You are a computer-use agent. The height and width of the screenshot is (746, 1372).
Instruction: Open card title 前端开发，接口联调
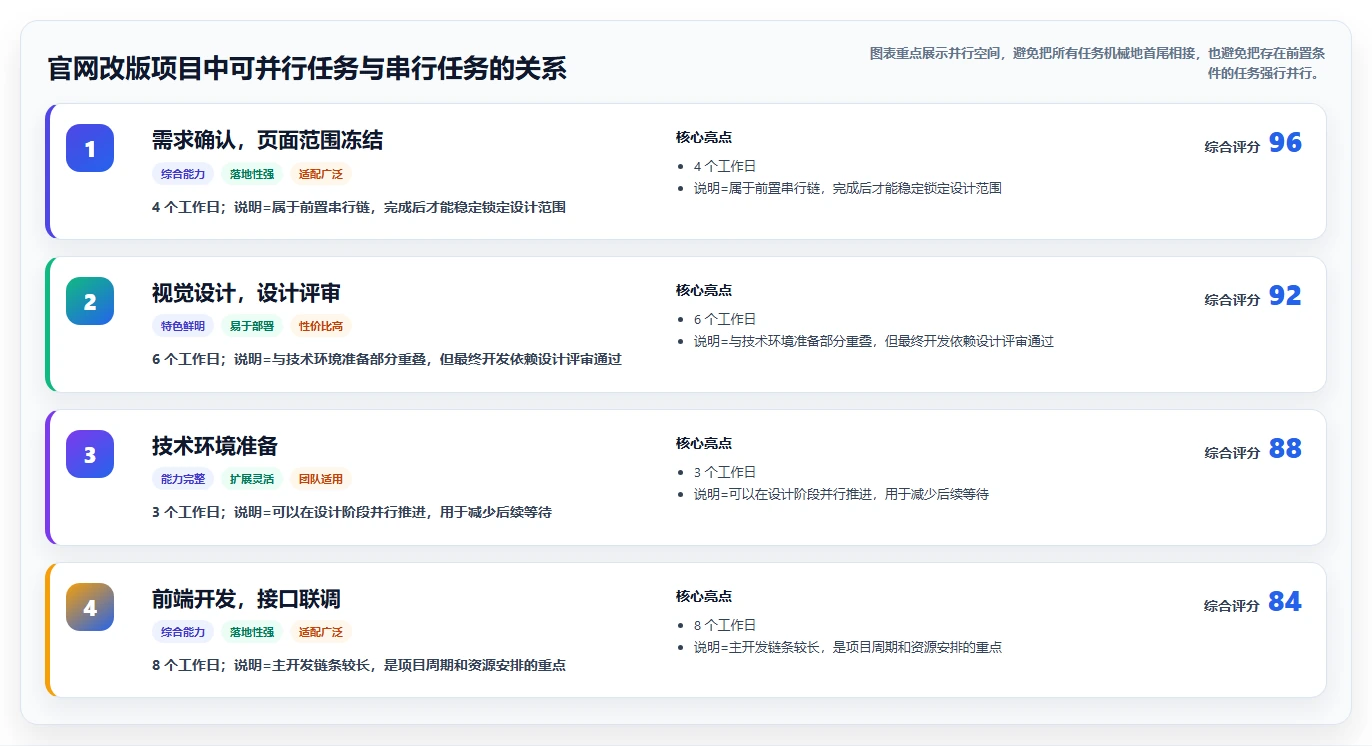pyautogui.click(x=246, y=598)
